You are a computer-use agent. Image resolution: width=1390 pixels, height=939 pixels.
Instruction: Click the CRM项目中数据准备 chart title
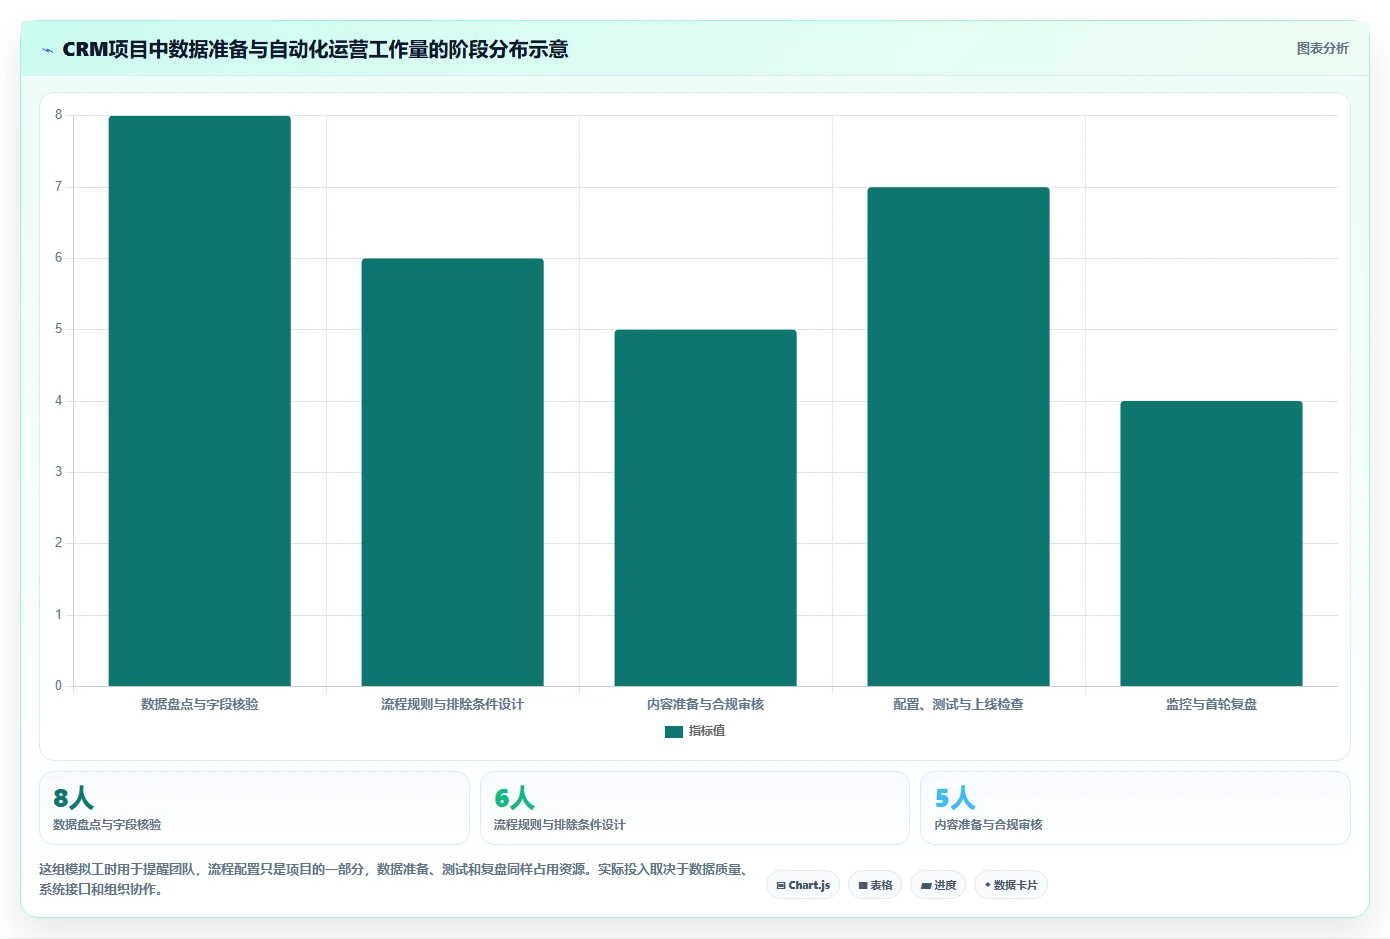tap(315, 49)
